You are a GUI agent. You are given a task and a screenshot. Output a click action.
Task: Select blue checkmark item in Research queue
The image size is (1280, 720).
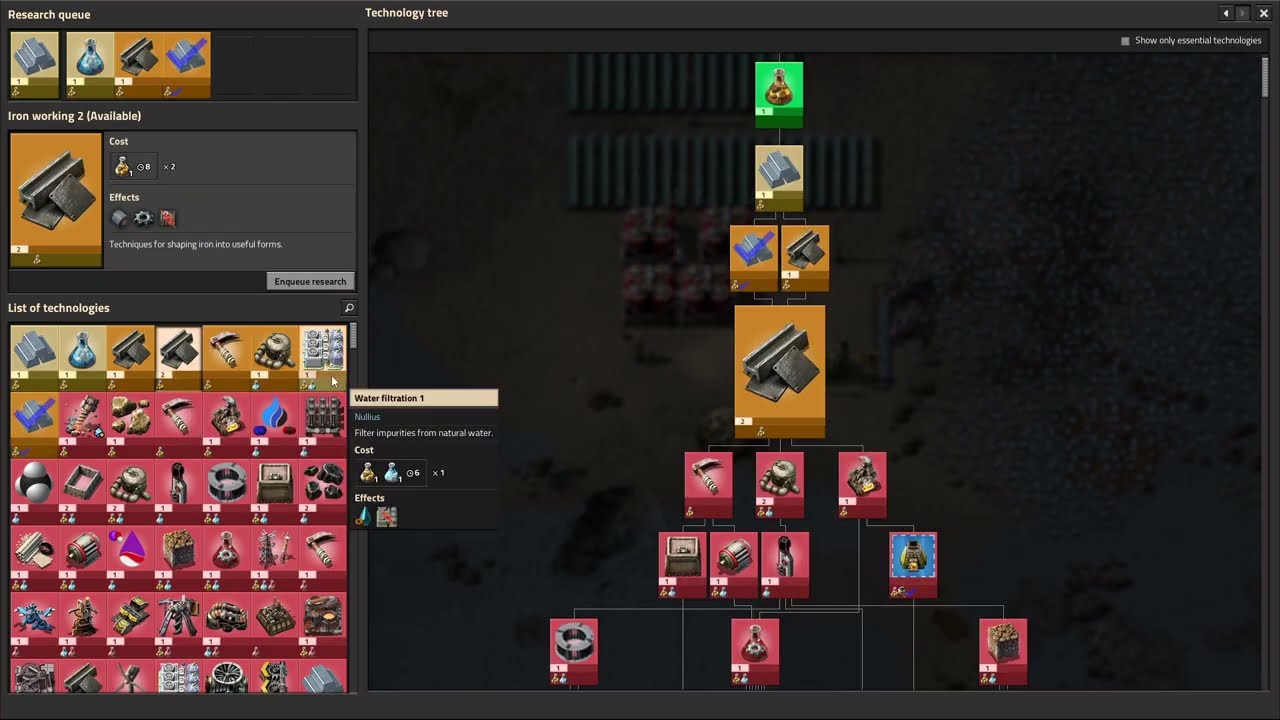click(x=186, y=65)
